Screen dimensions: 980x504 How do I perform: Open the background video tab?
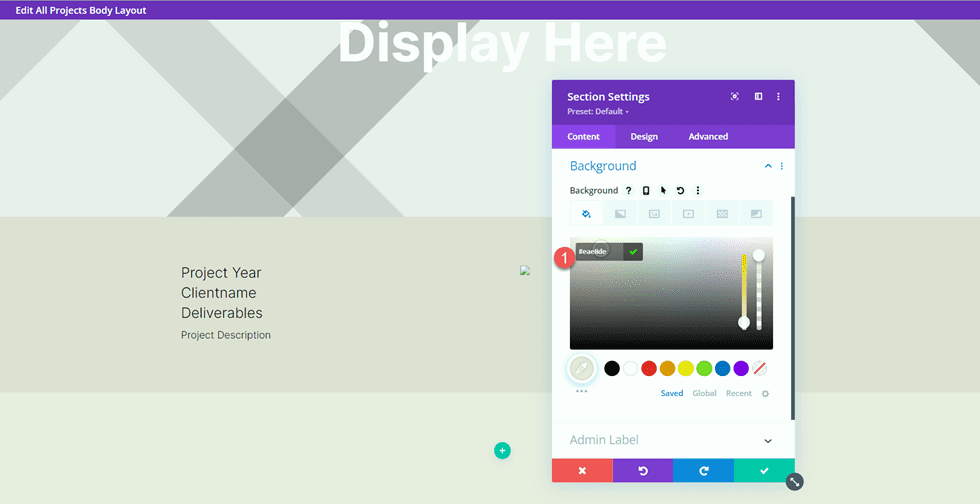click(688, 213)
